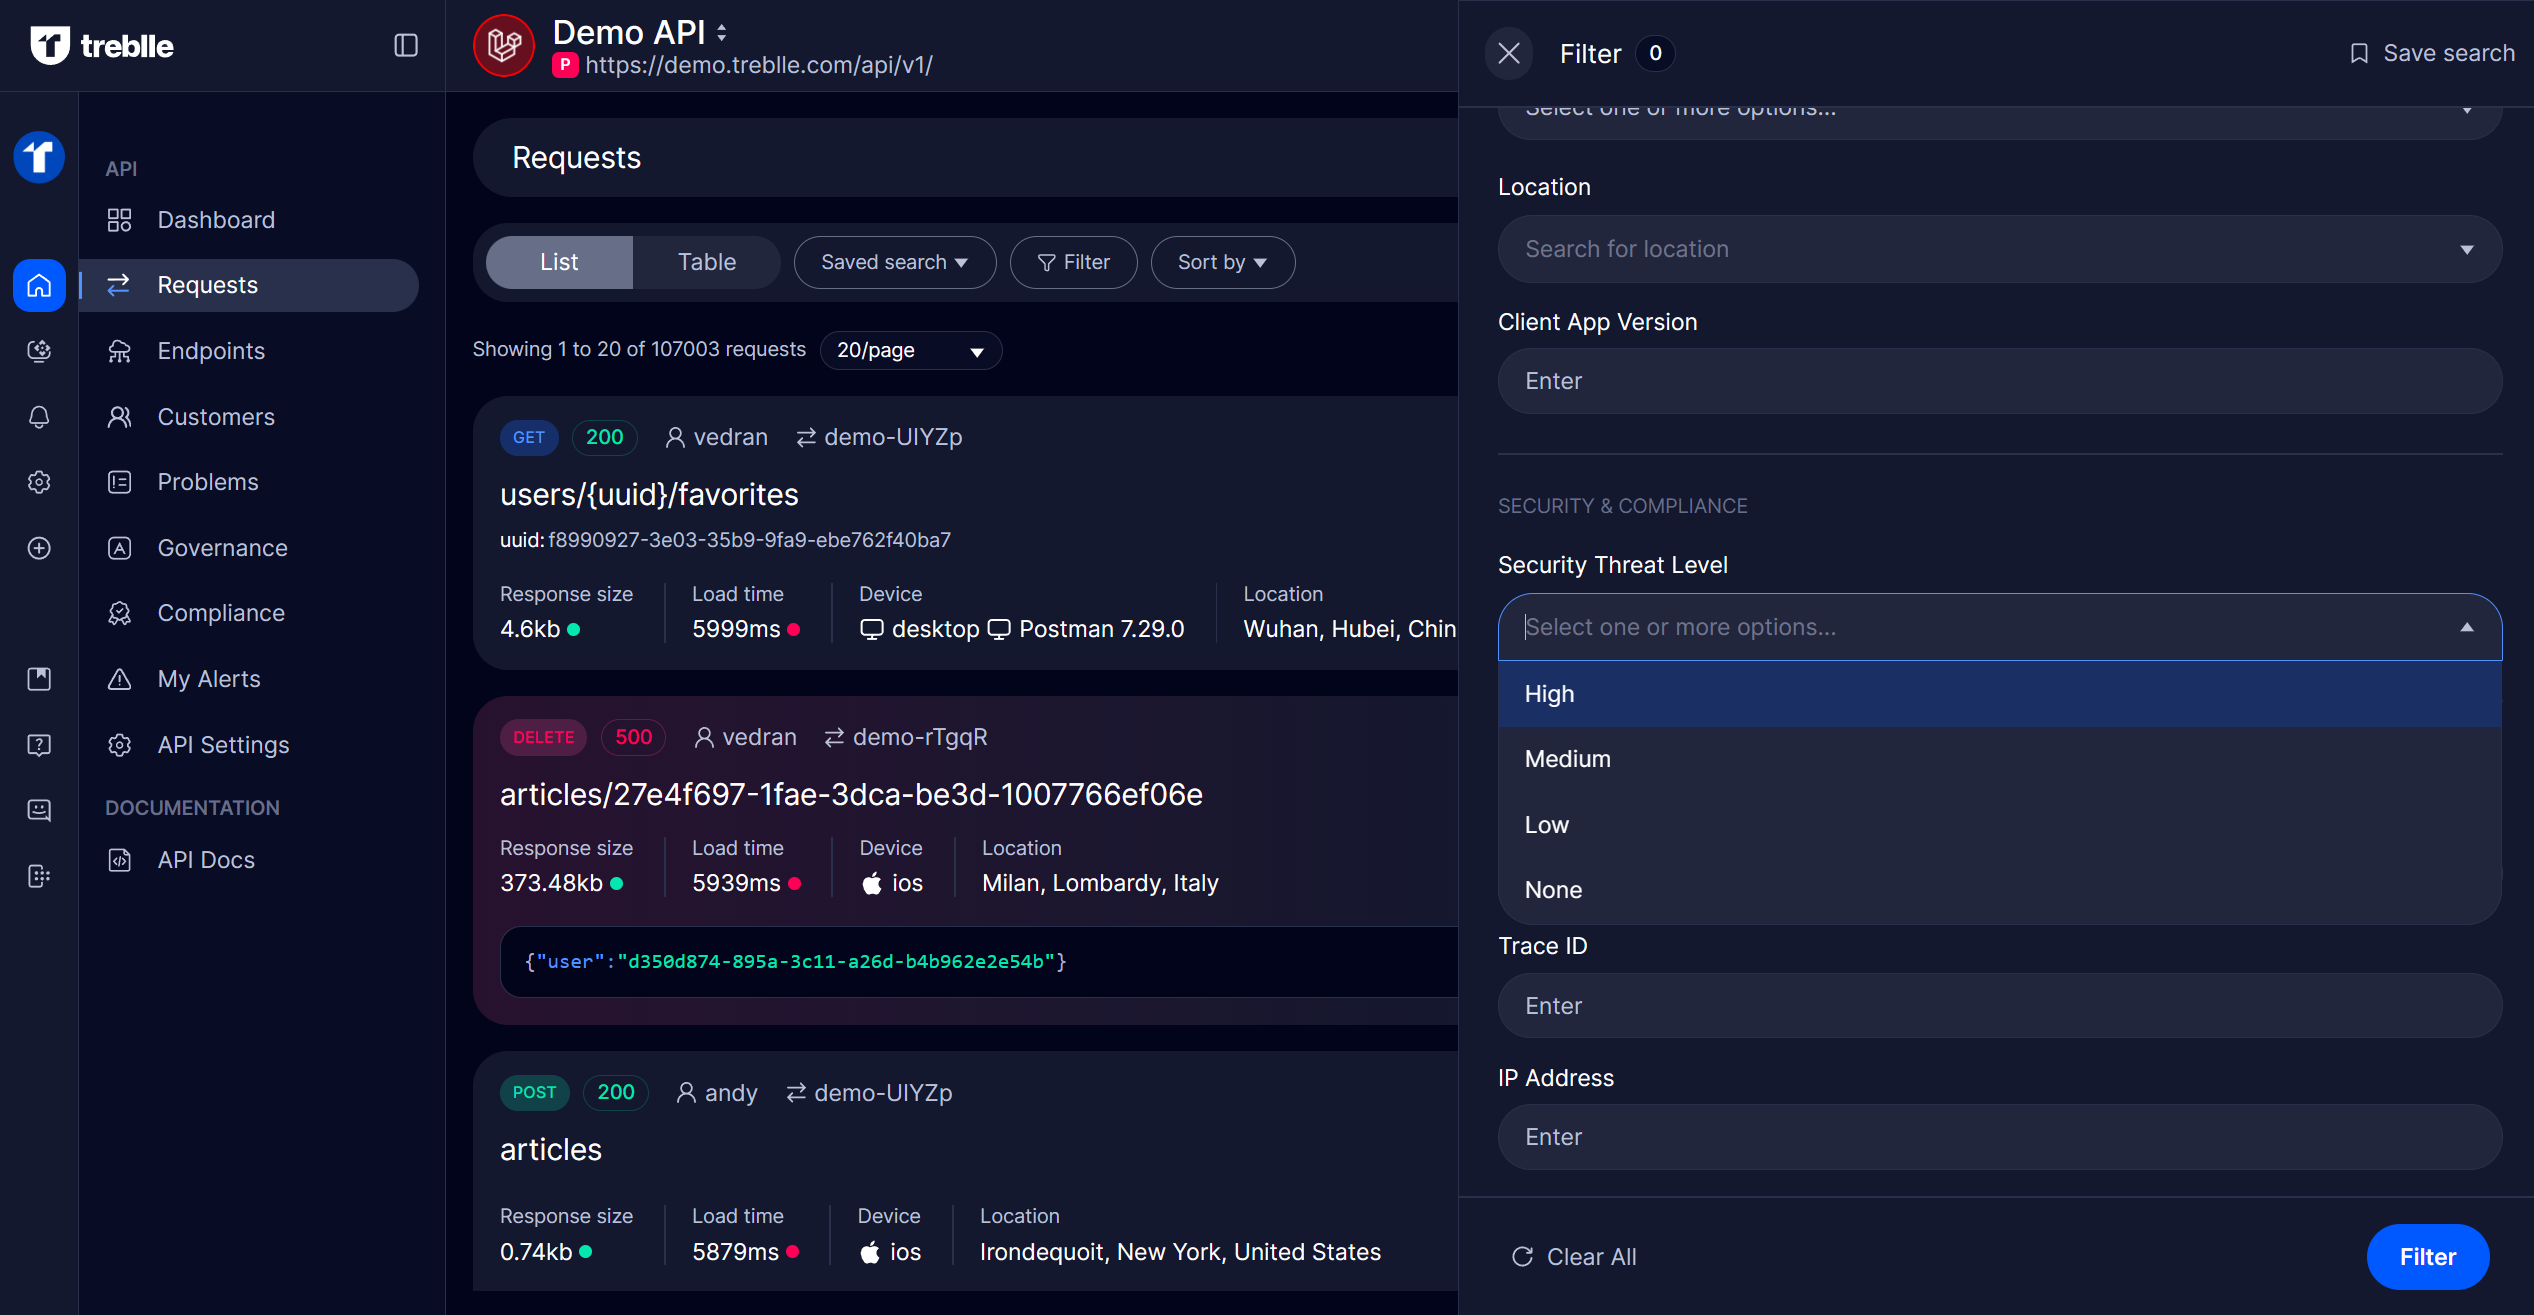Click the Treblle workspace avatar icon
The height and width of the screenshot is (1315, 2534).
pyautogui.click(x=39, y=157)
